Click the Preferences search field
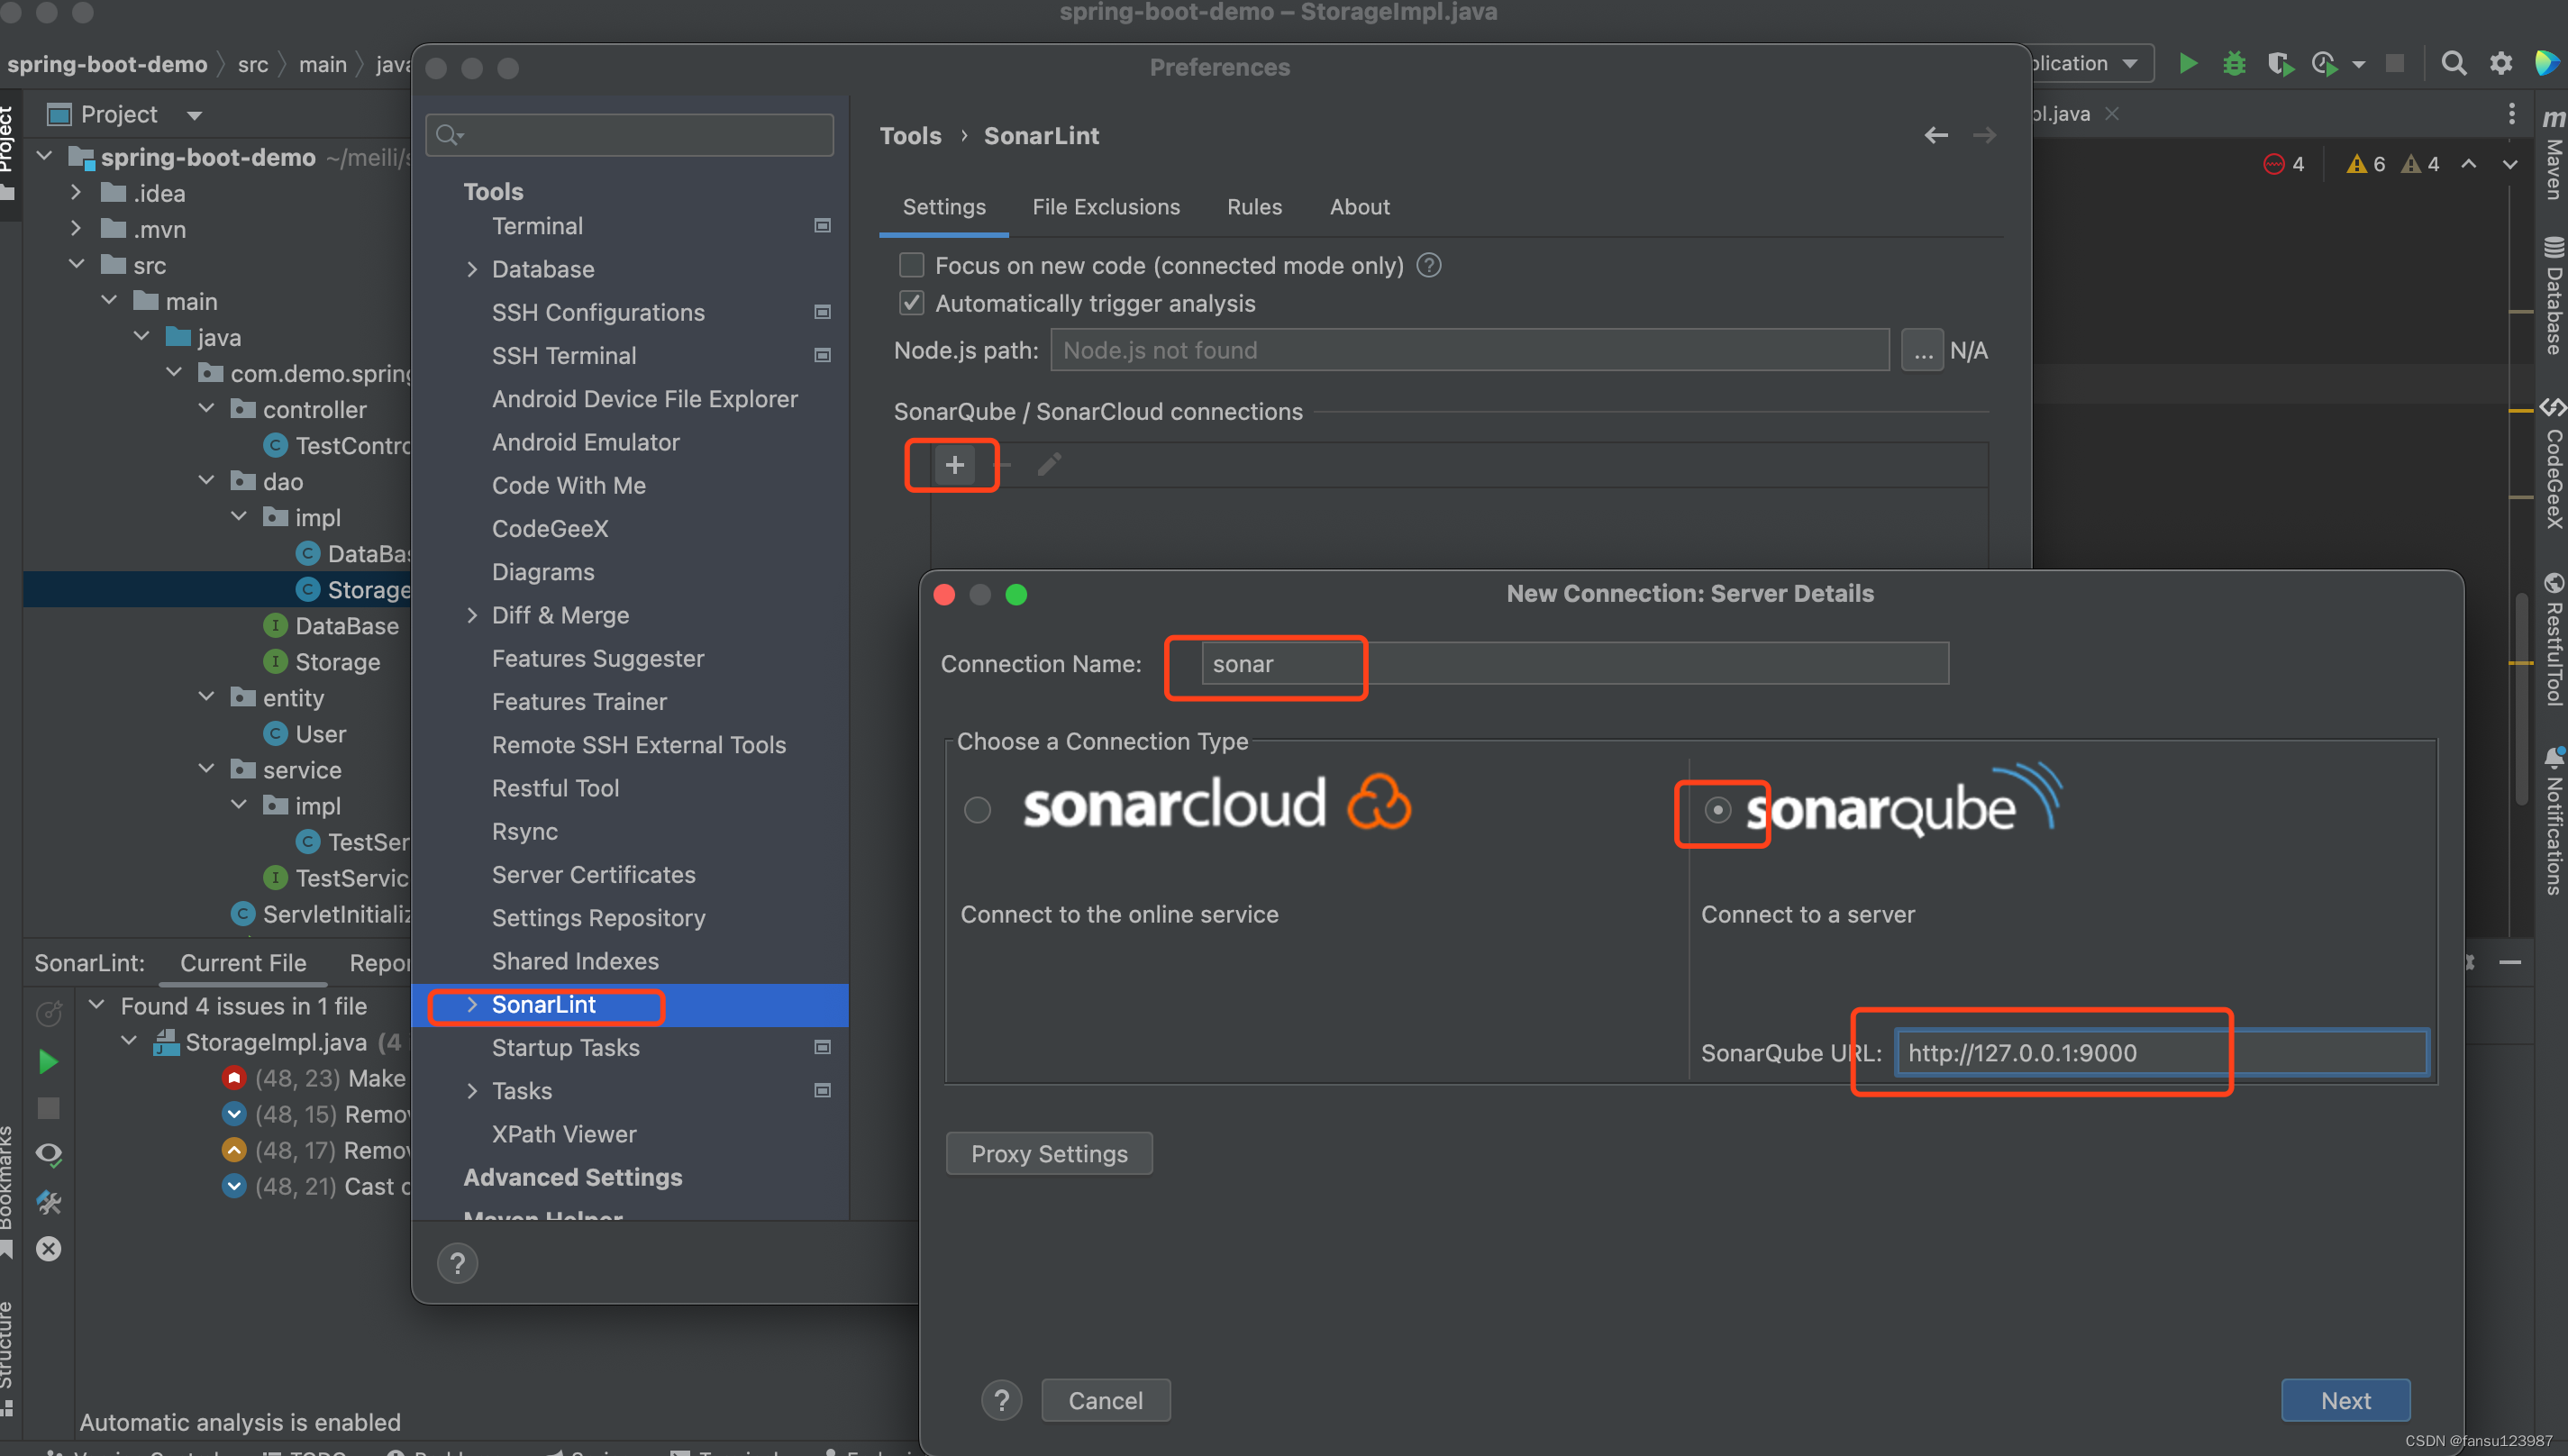This screenshot has width=2568, height=1456. pos(630,135)
